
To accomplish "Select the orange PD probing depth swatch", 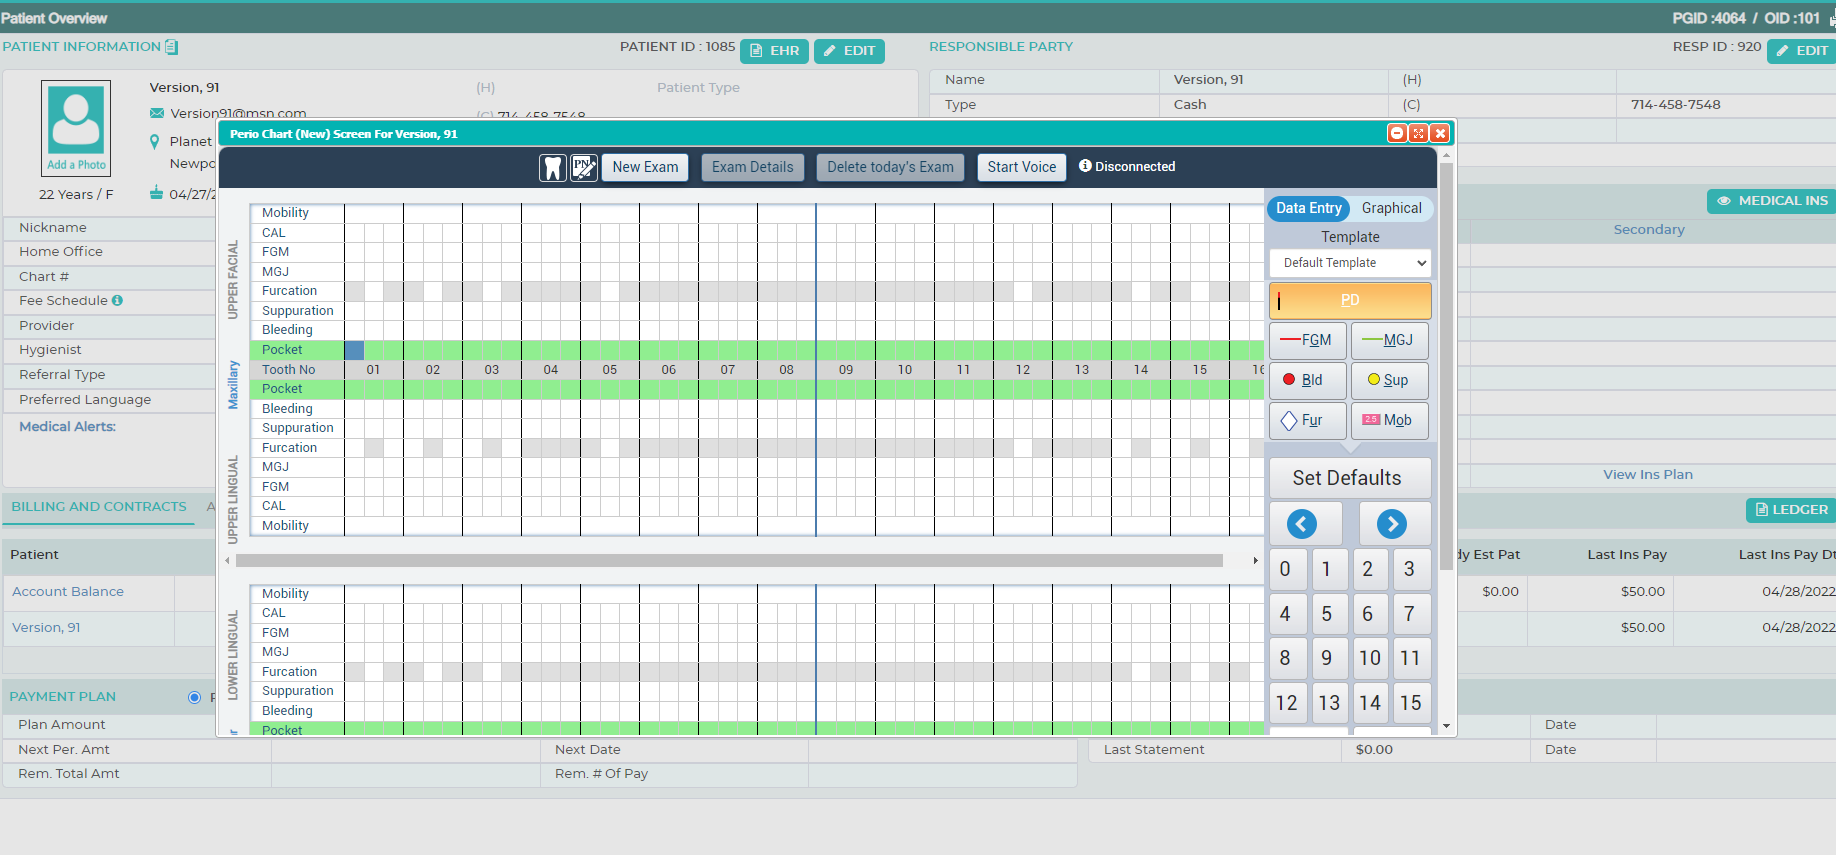I will (1350, 300).
